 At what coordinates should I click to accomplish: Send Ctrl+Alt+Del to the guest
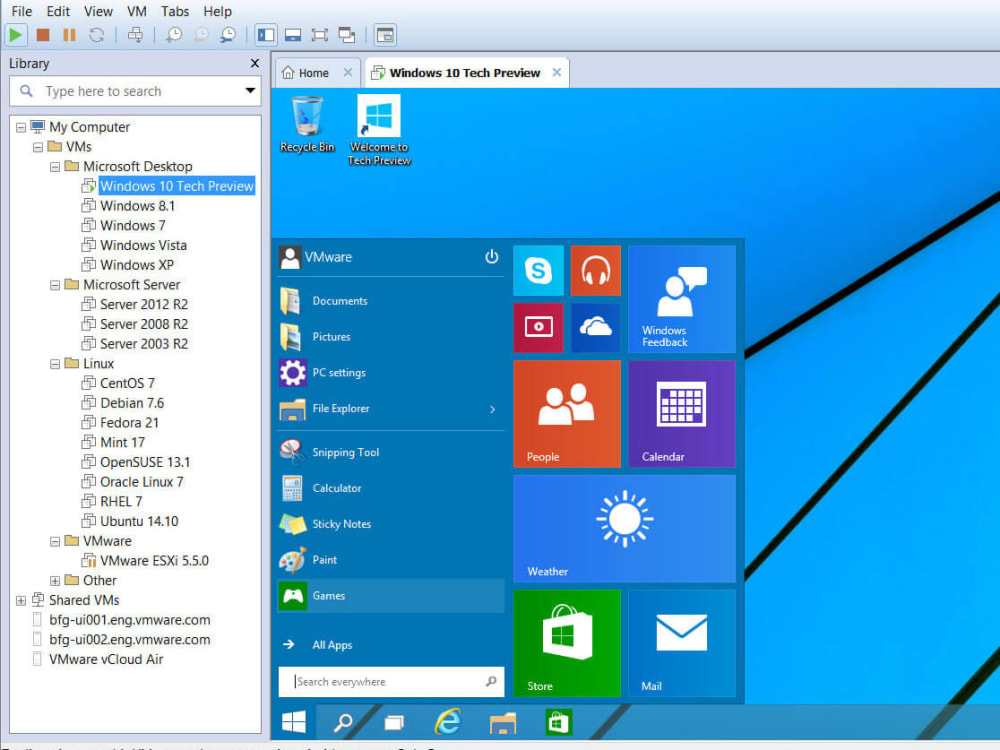coord(135,34)
